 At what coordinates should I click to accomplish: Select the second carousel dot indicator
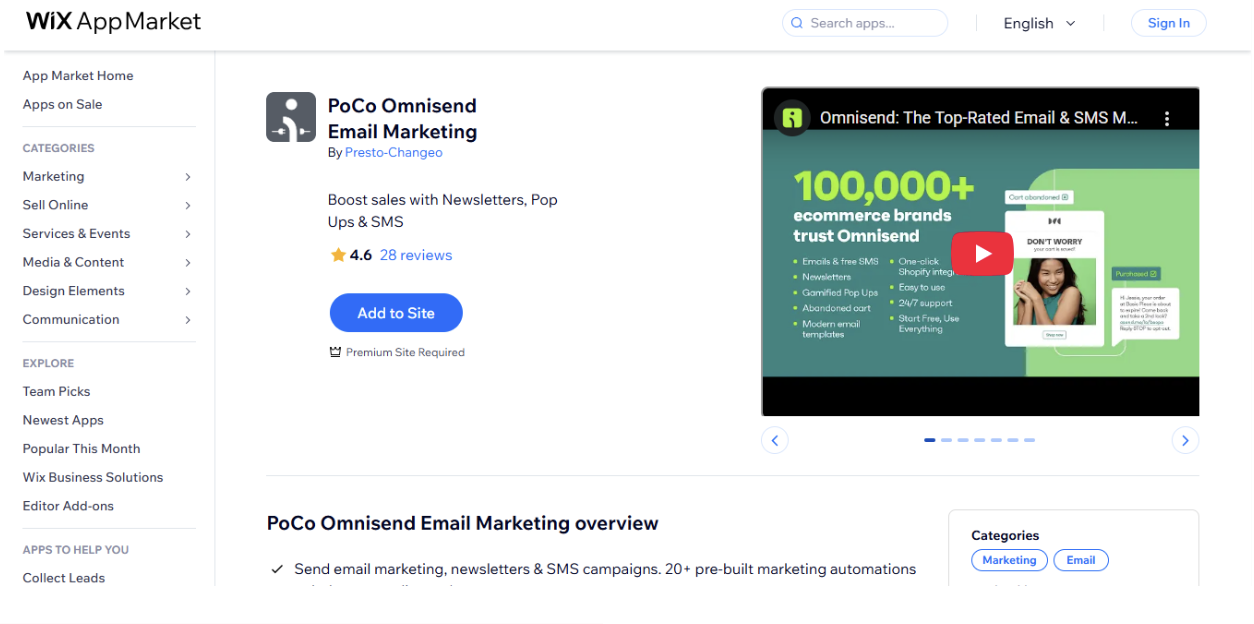tap(946, 439)
